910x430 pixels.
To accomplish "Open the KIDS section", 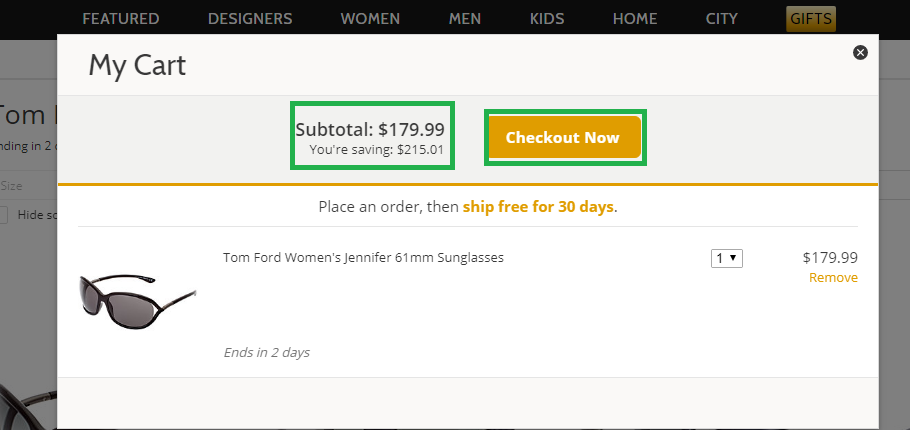I will pos(547,19).
